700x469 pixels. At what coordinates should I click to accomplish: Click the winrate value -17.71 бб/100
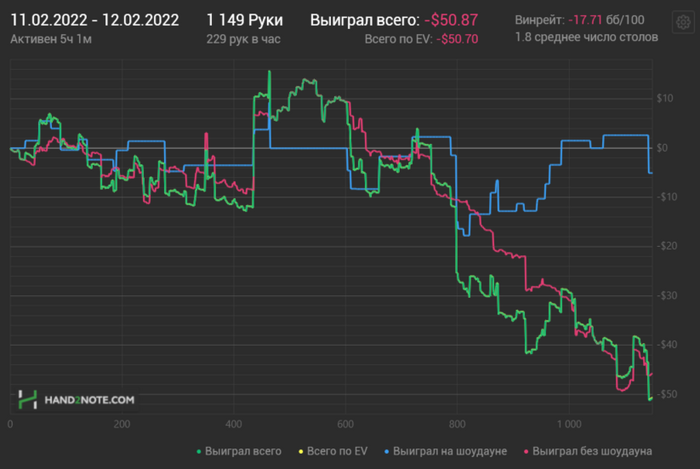(606, 20)
